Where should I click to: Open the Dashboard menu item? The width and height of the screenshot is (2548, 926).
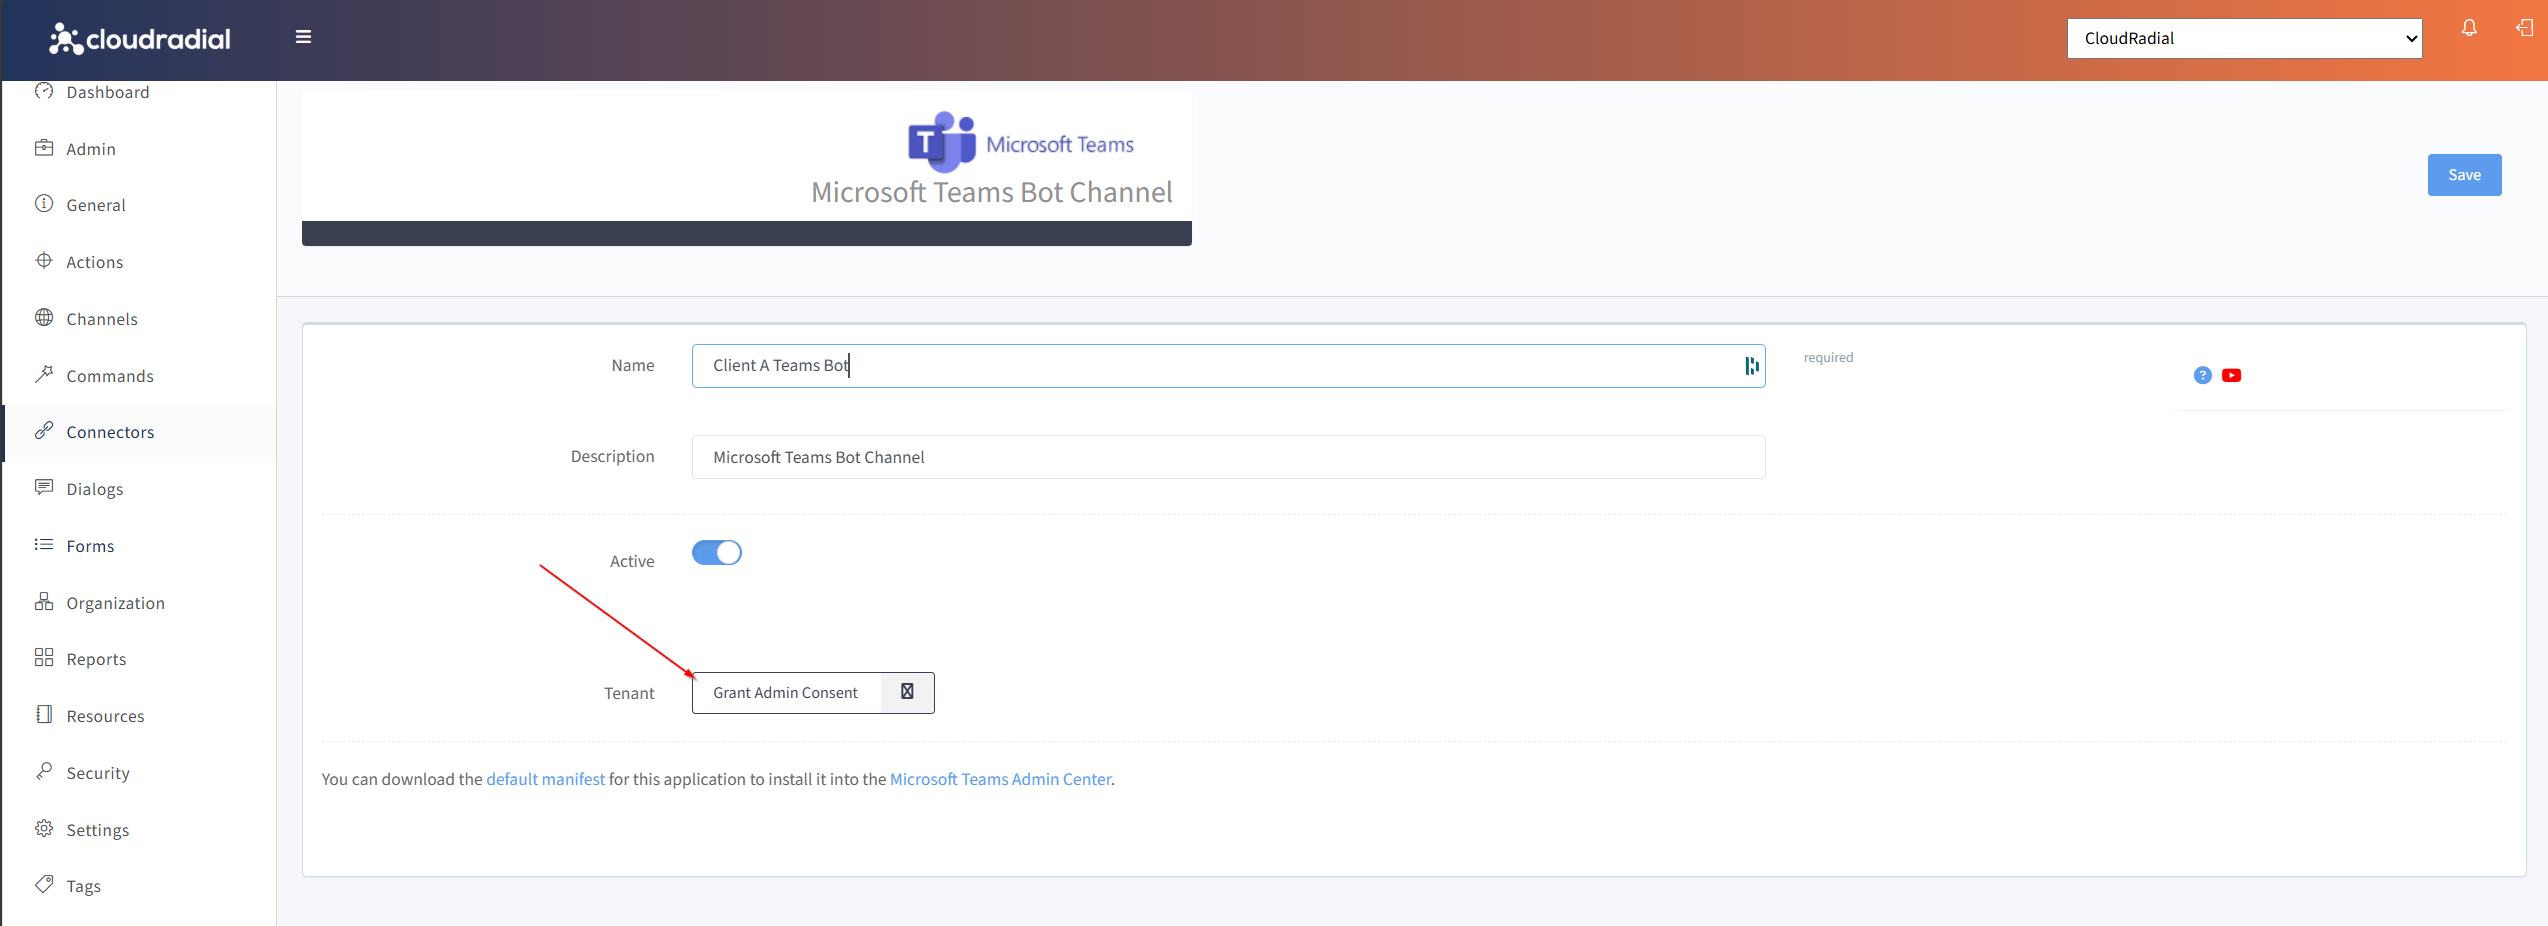click(108, 92)
